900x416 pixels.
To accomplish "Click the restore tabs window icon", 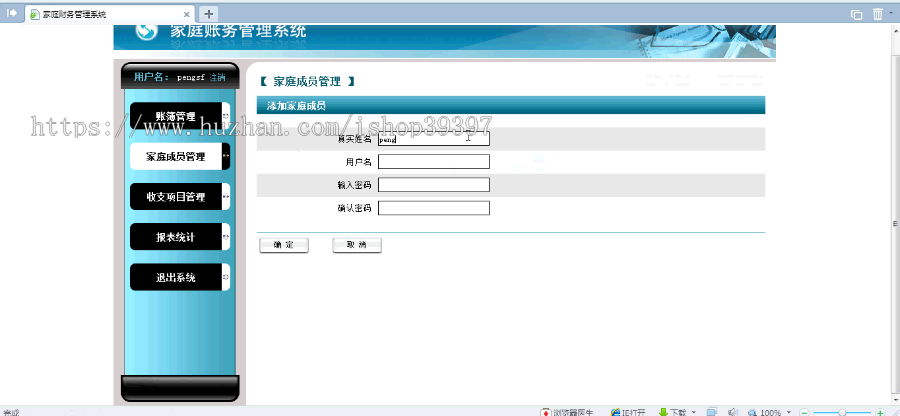I will pos(856,14).
